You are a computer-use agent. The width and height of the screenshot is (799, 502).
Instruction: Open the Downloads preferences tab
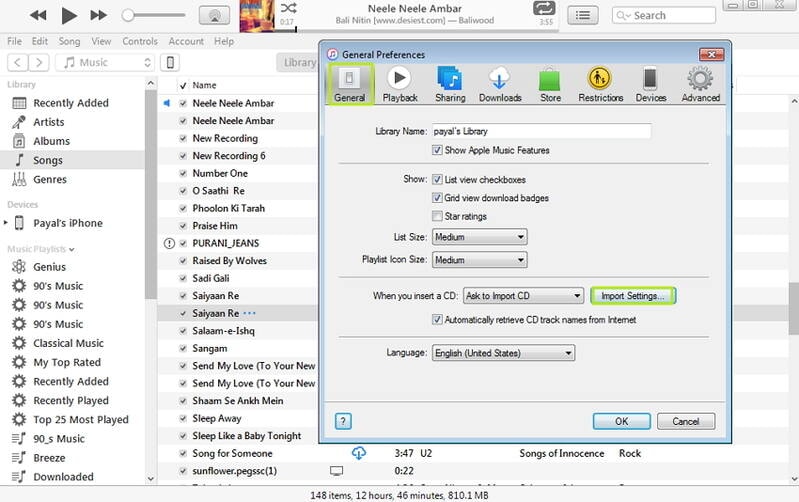point(500,85)
